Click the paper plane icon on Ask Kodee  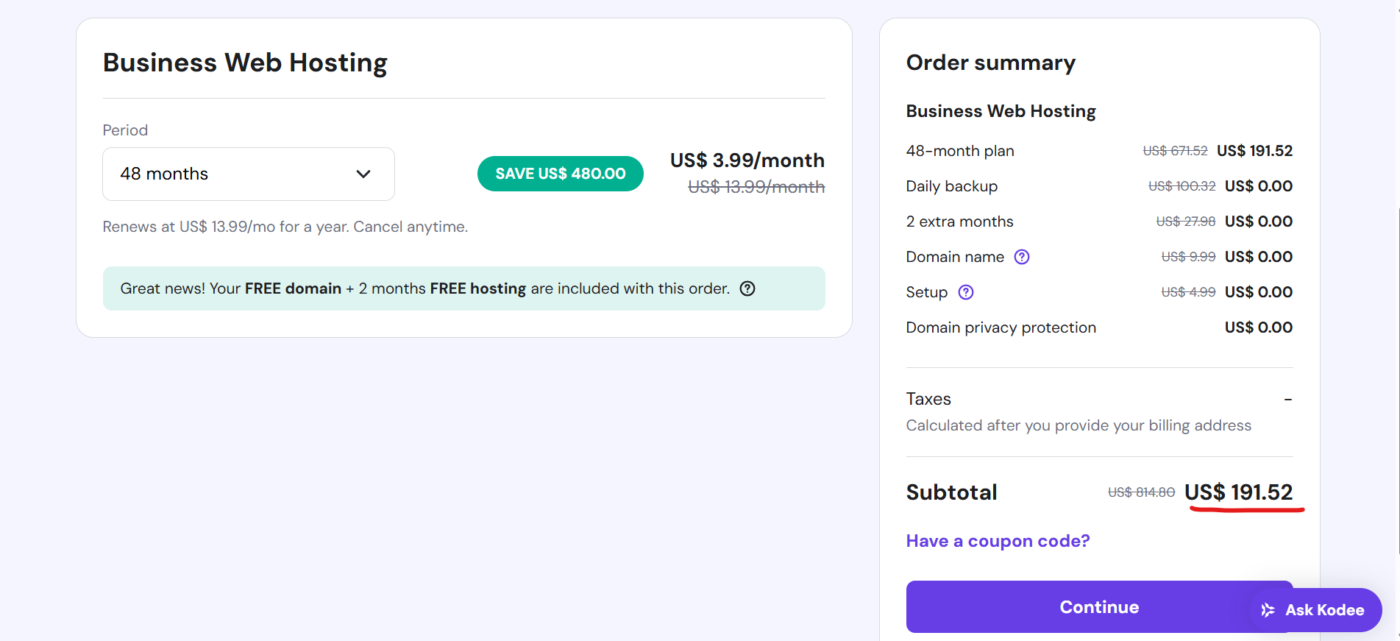1266,609
